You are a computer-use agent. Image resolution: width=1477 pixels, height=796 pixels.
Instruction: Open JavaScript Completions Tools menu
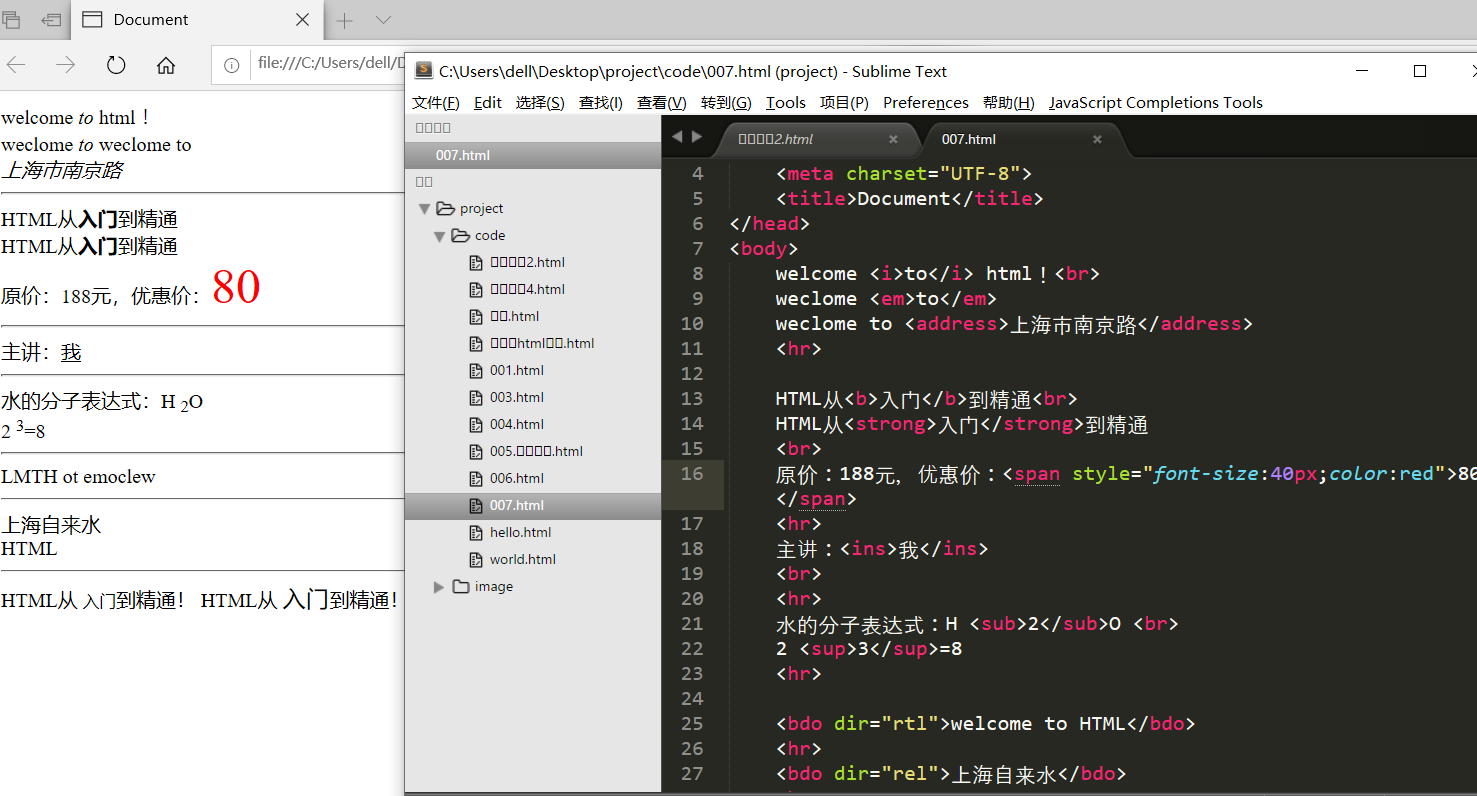point(1156,102)
